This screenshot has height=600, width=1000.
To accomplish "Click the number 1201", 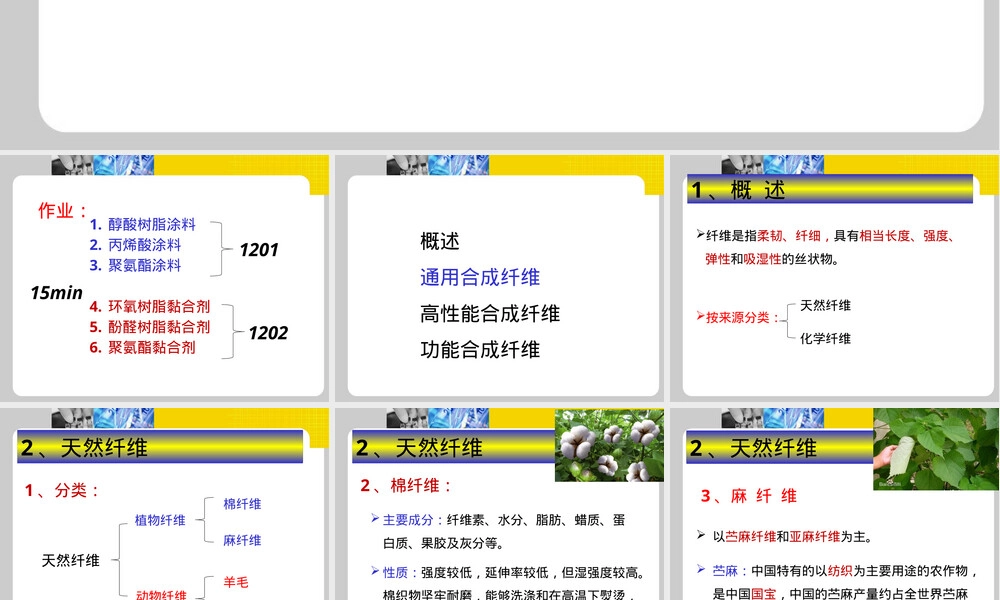I will click(x=259, y=250).
